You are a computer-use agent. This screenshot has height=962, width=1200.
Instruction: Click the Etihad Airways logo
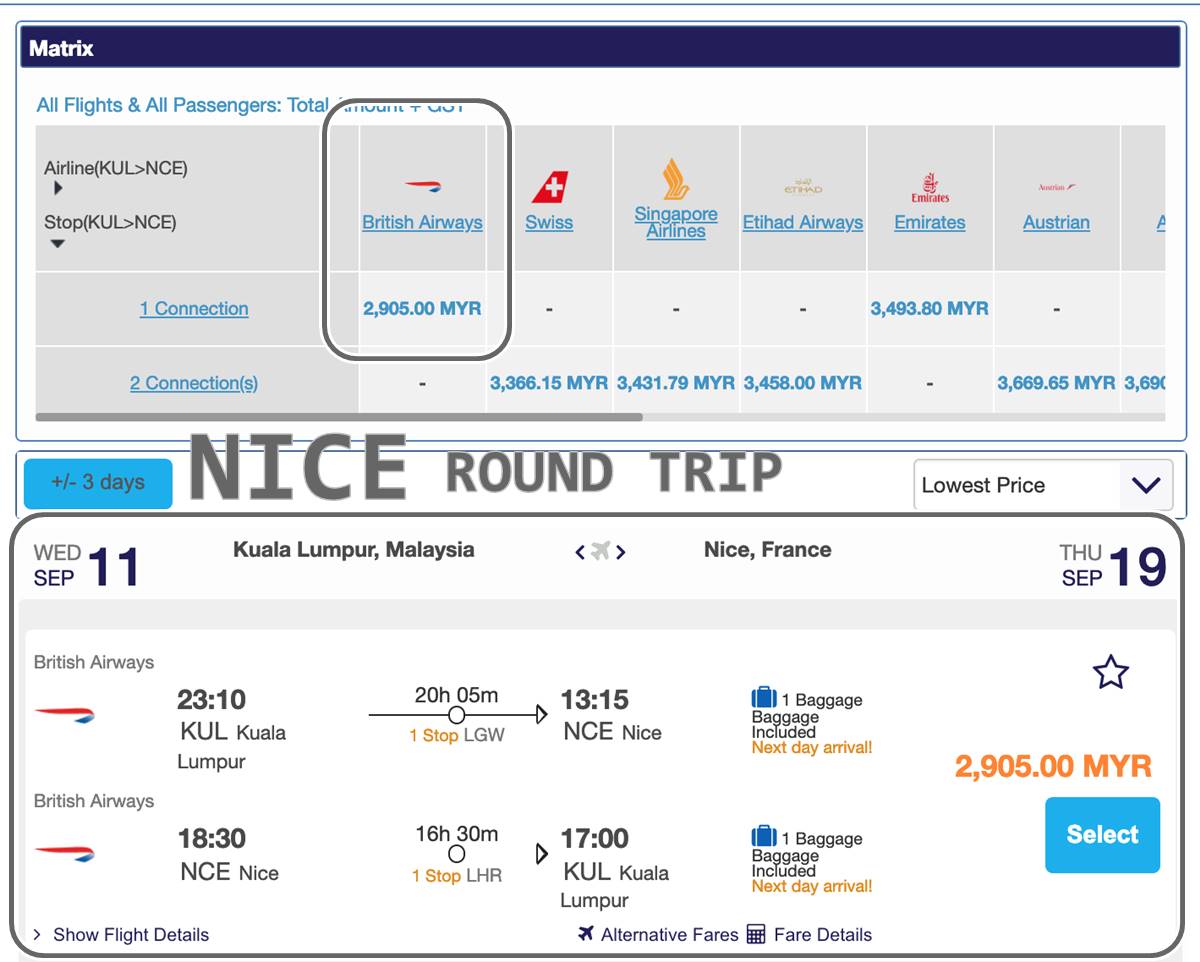[802, 188]
